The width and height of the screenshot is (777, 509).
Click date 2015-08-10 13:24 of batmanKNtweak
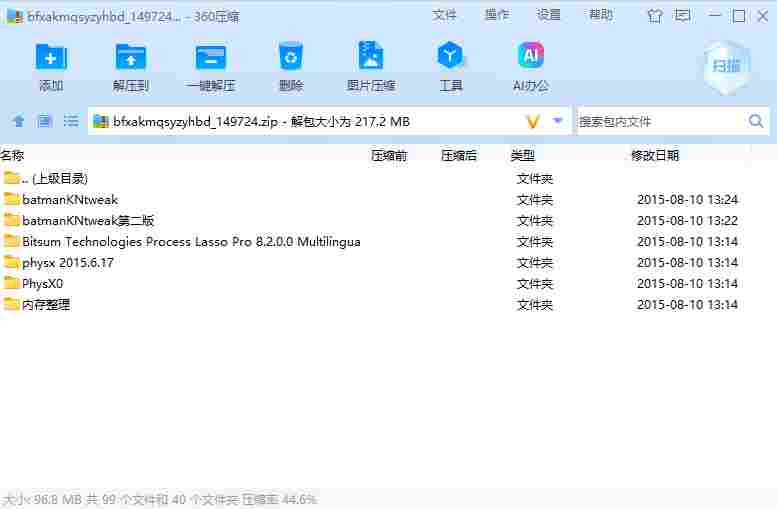(x=687, y=200)
